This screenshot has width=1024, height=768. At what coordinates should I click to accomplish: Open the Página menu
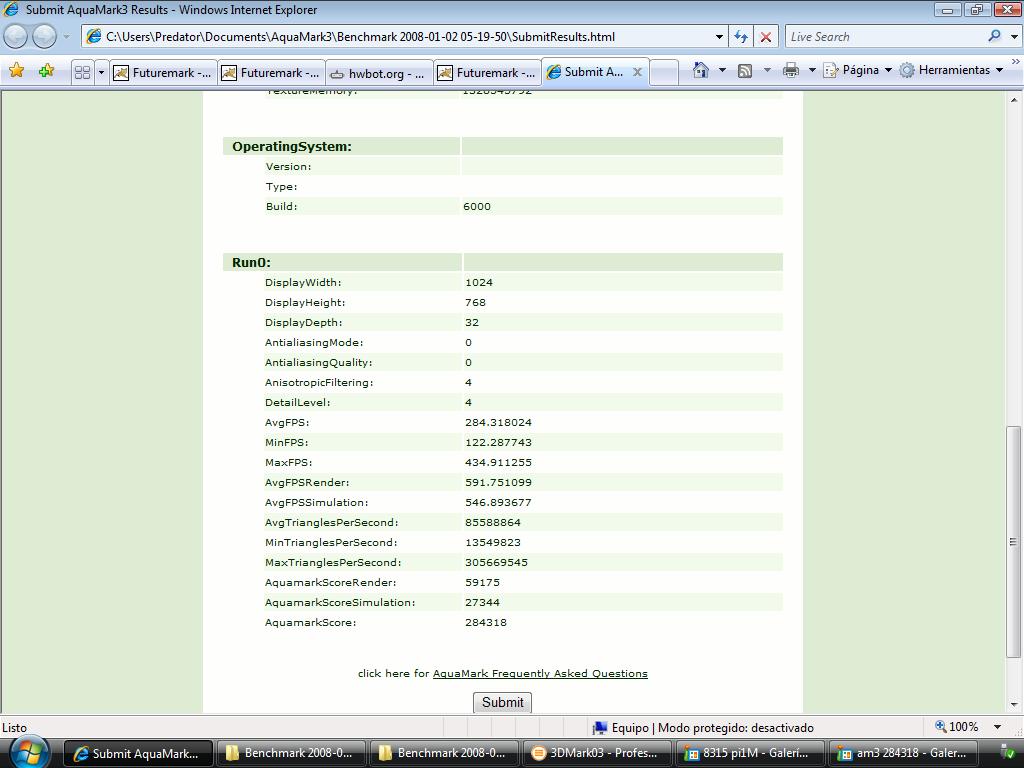click(857, 70)
